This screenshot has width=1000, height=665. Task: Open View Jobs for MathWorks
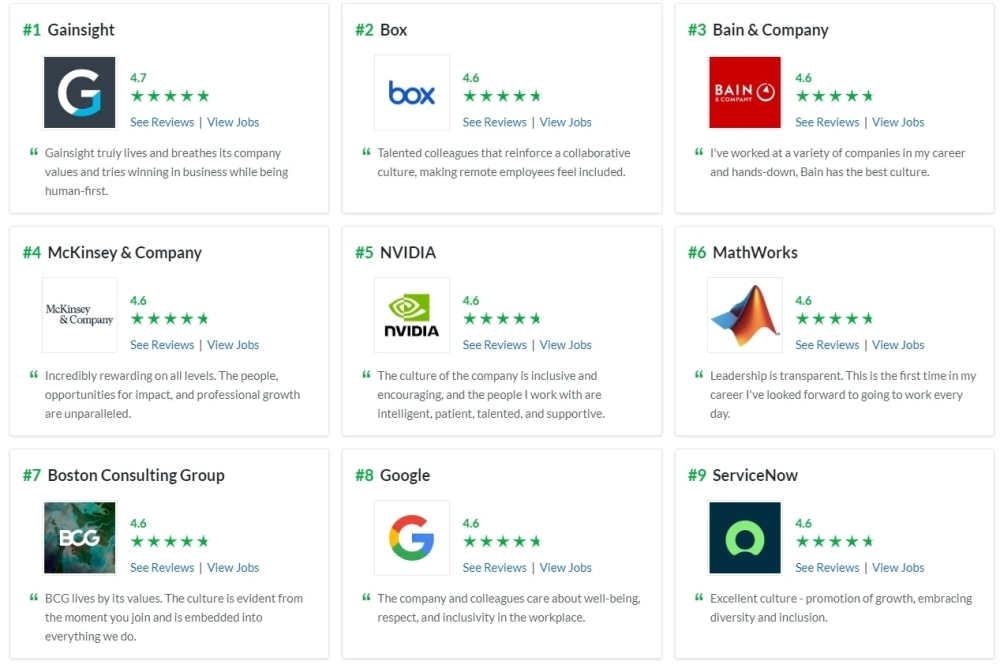click(898, 345)
